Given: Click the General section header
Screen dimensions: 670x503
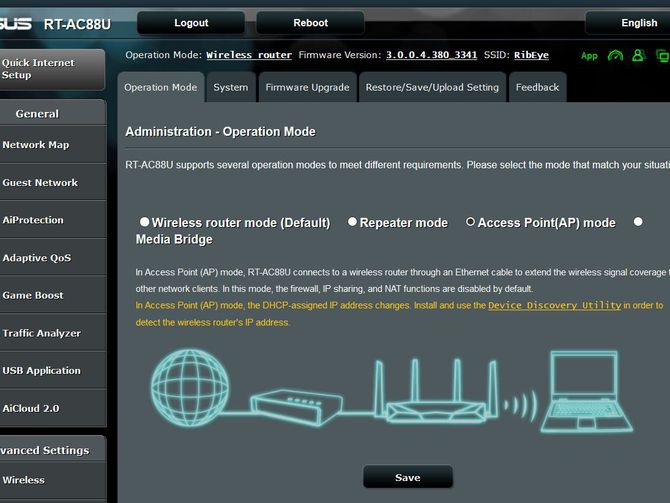Looking at the screenshot, I should pos(52,113).
